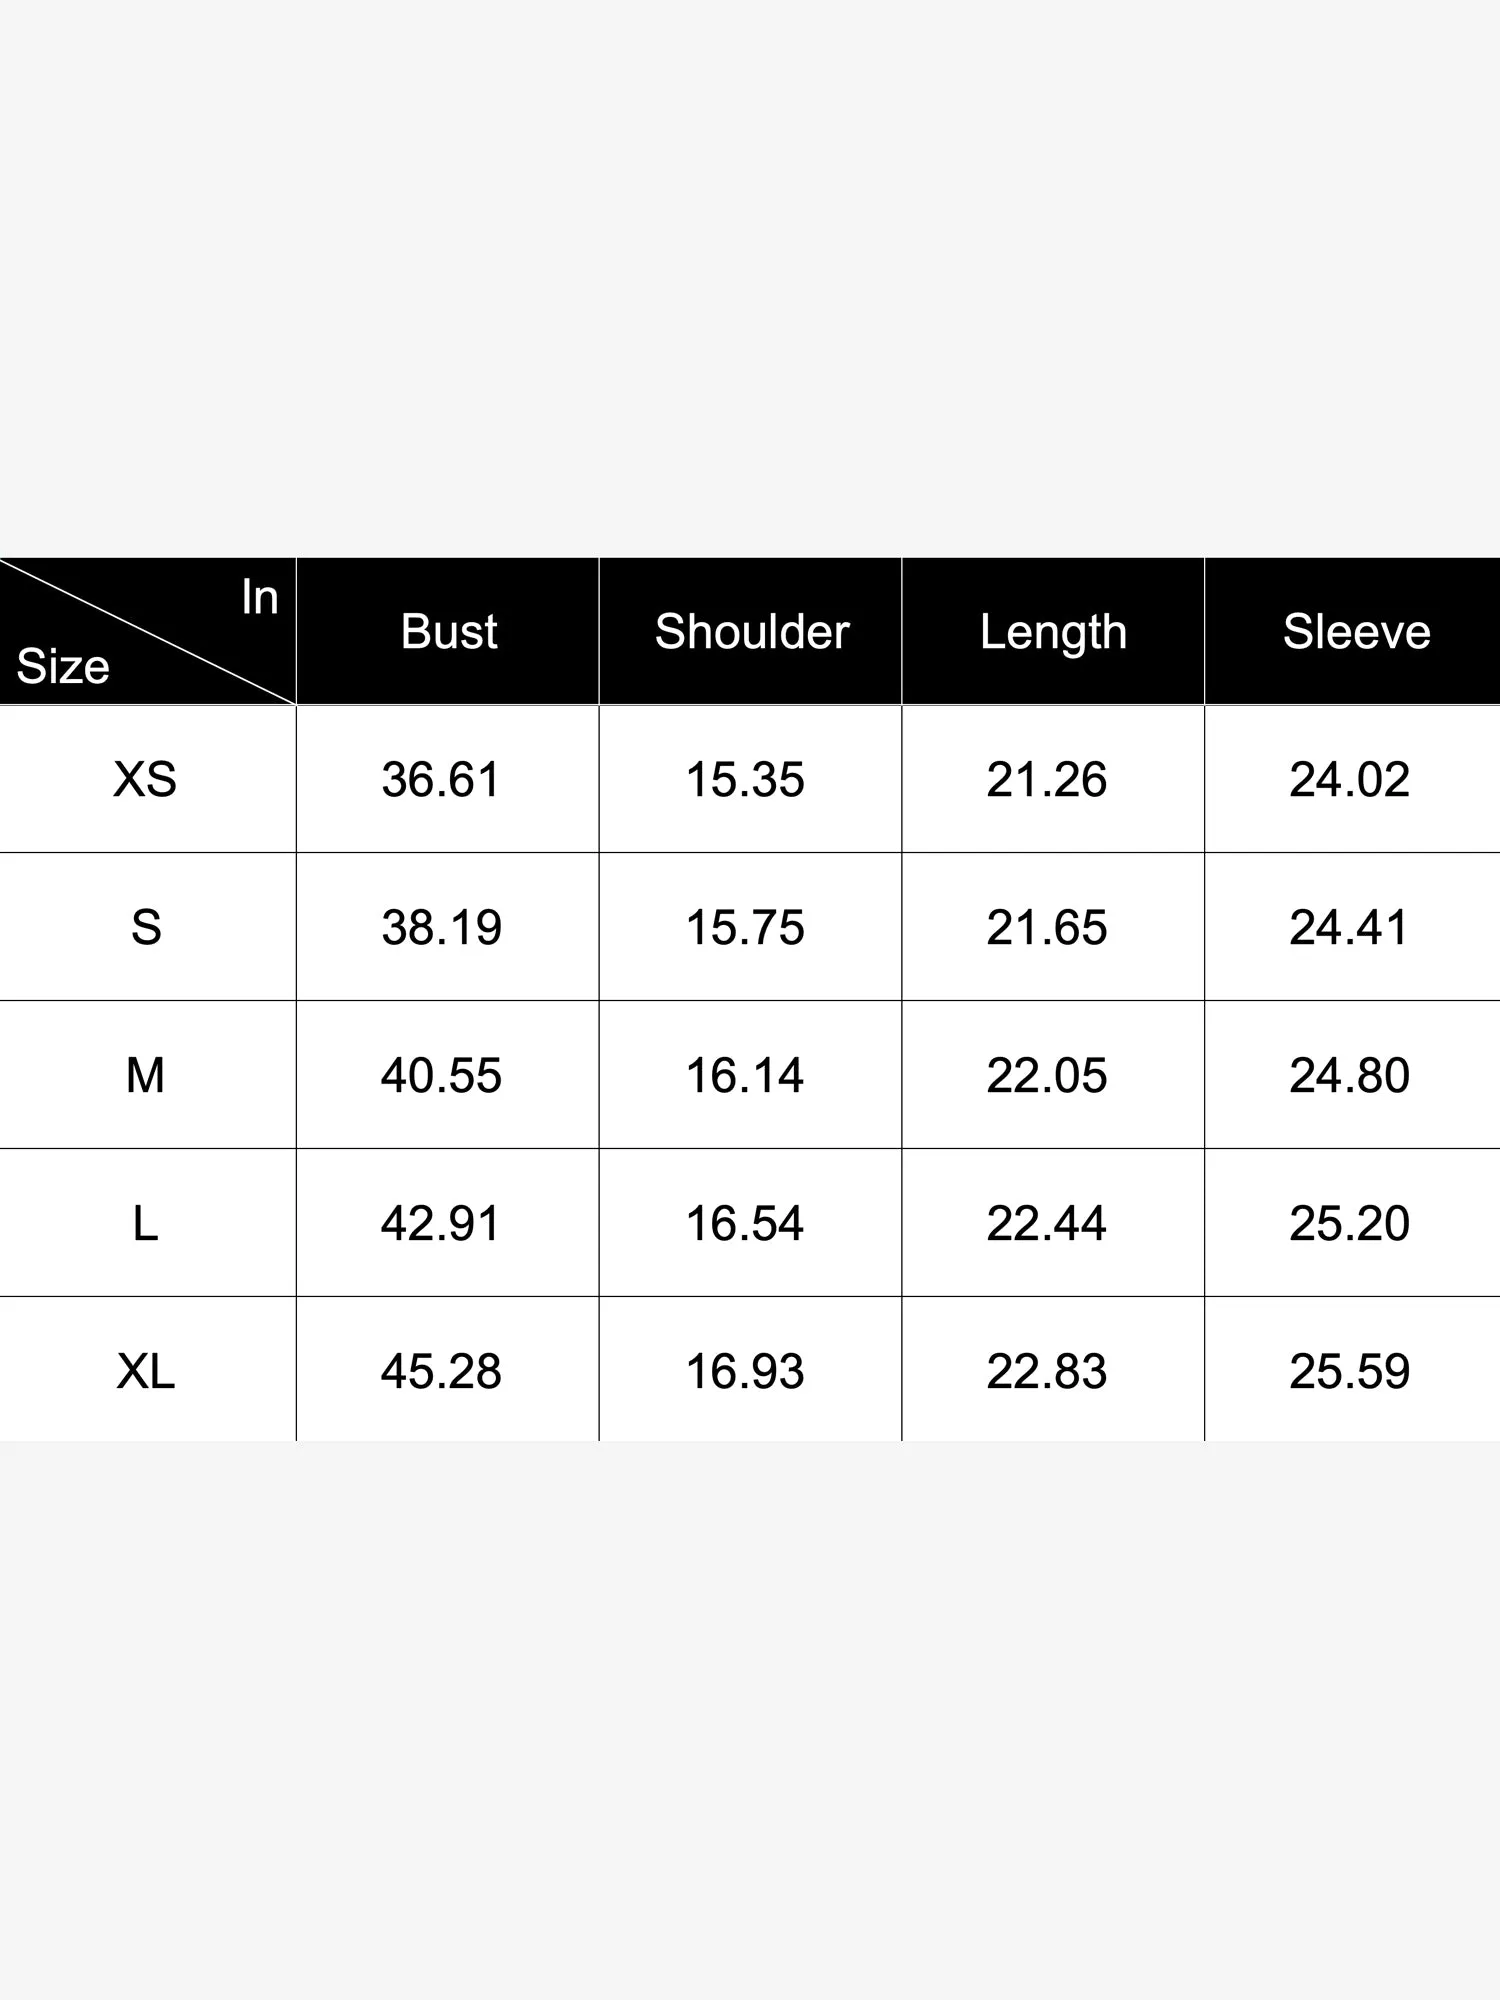Click the Bust column header

click(x=449, y=632)
